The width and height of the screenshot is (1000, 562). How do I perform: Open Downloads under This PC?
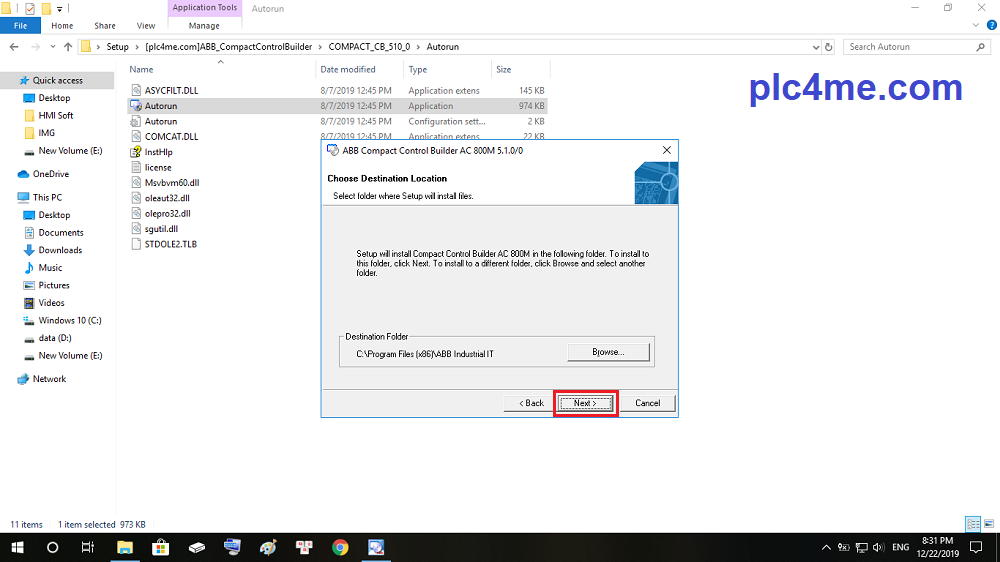point(60,250)
